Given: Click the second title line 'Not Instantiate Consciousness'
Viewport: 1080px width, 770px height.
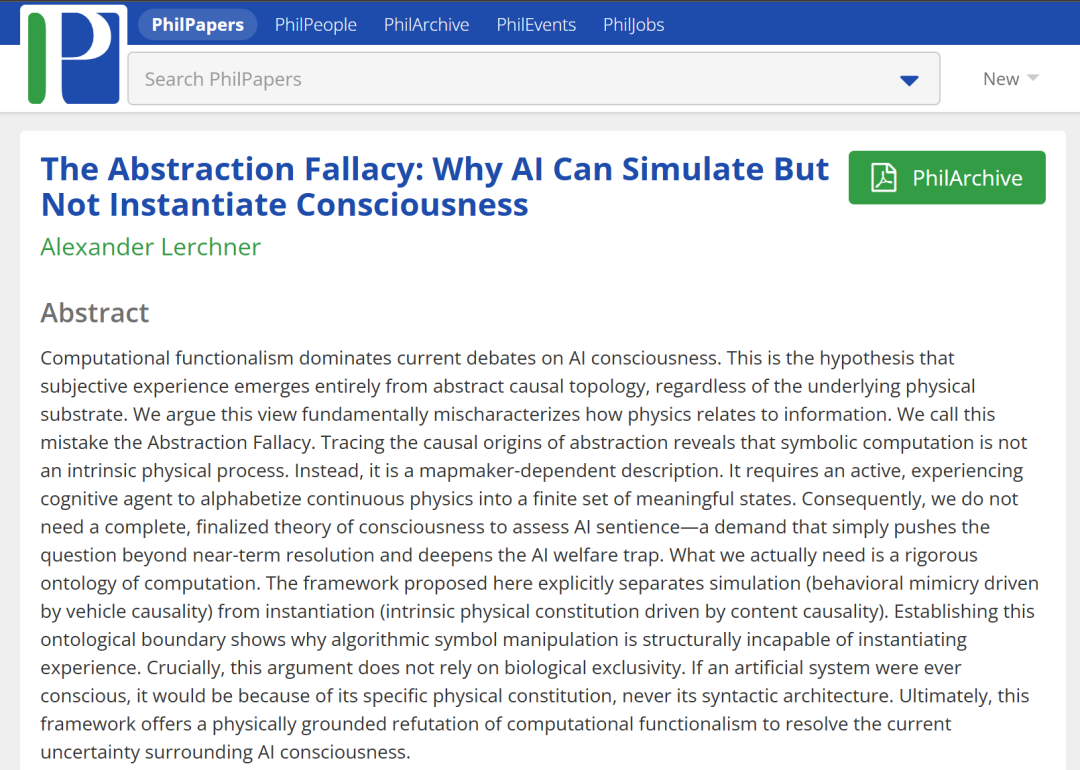Looking at the screenshot, I should [x=284, y=205].
